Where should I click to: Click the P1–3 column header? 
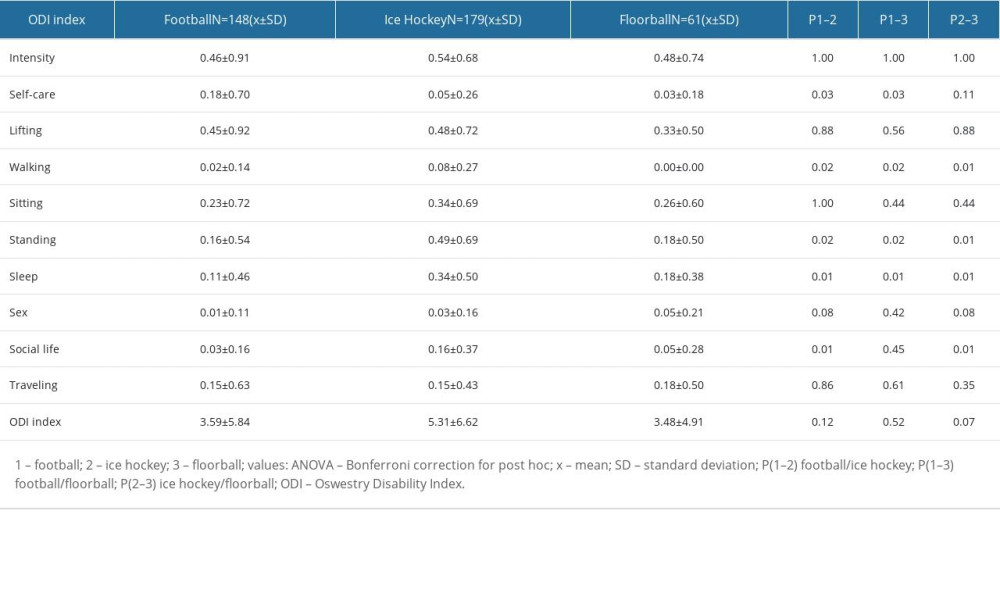click(x=892, y=19)
